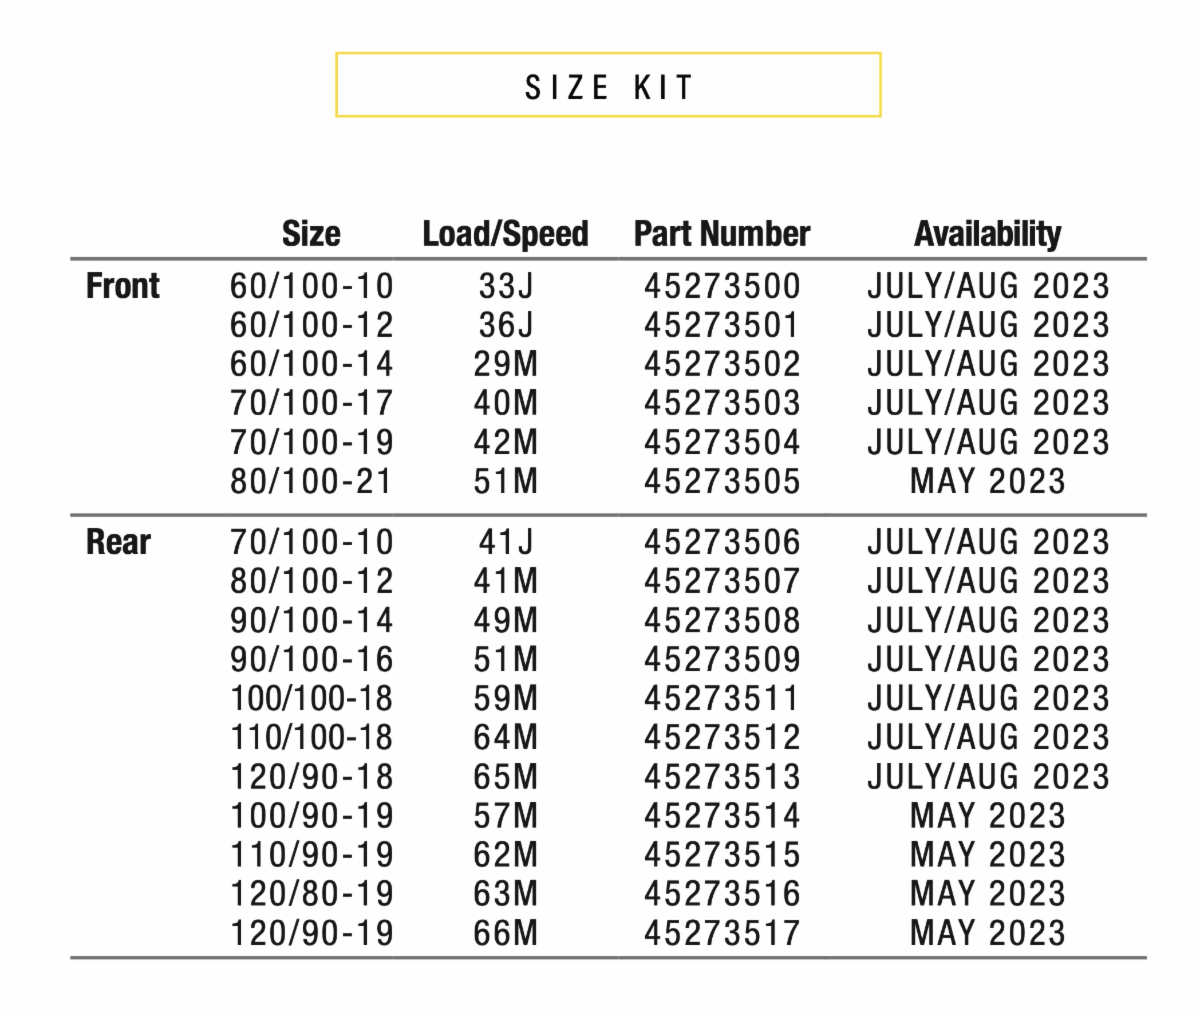Click part number 45273500
Screen dimensions: 1200x1016
[x=722, y=287]
